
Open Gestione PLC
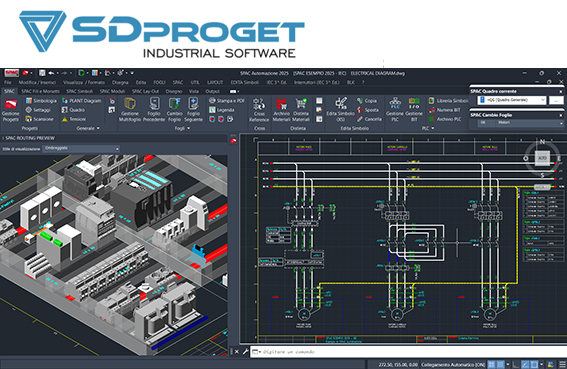click(x=395, y=110)
